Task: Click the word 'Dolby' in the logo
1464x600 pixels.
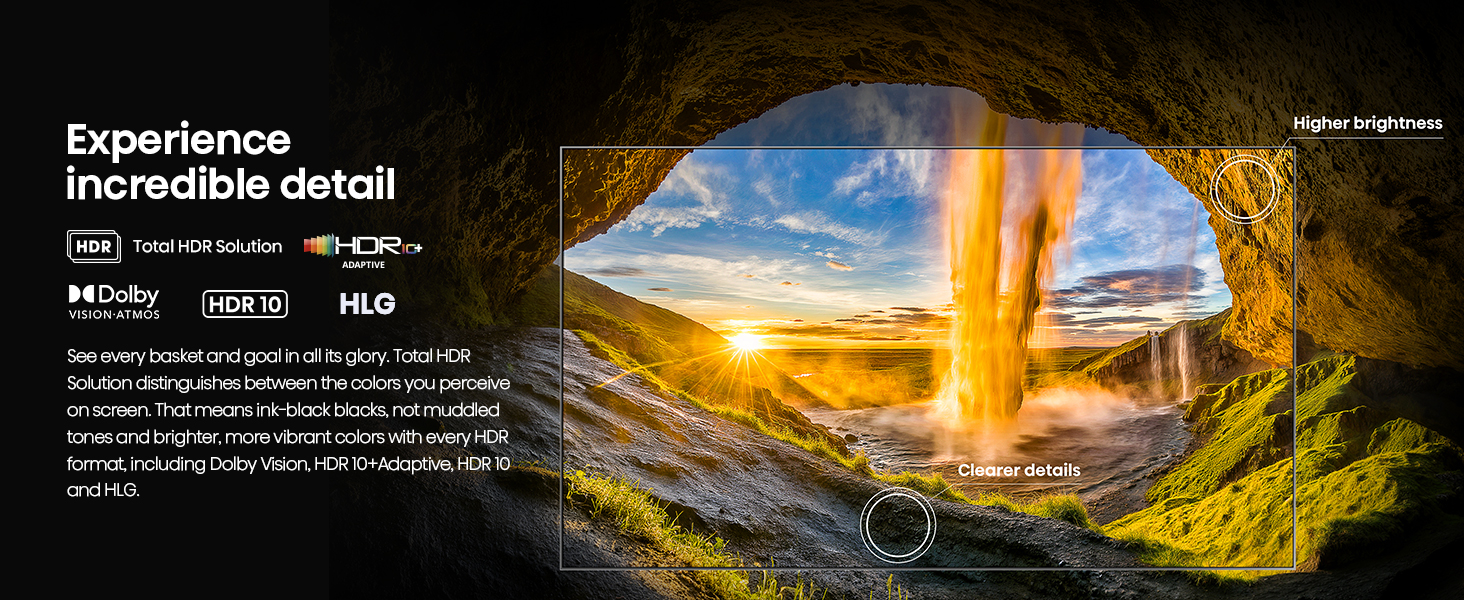Action: 129,295
